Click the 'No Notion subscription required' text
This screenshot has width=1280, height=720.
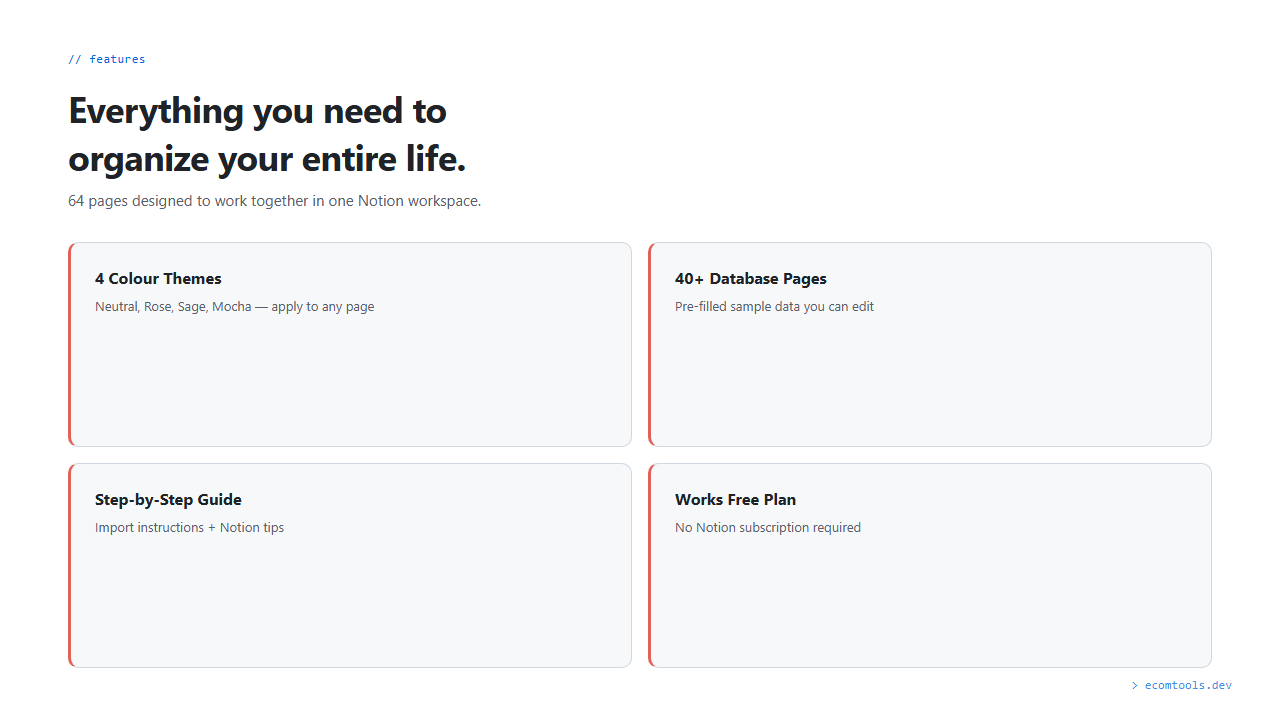click(x=767, y=528)
